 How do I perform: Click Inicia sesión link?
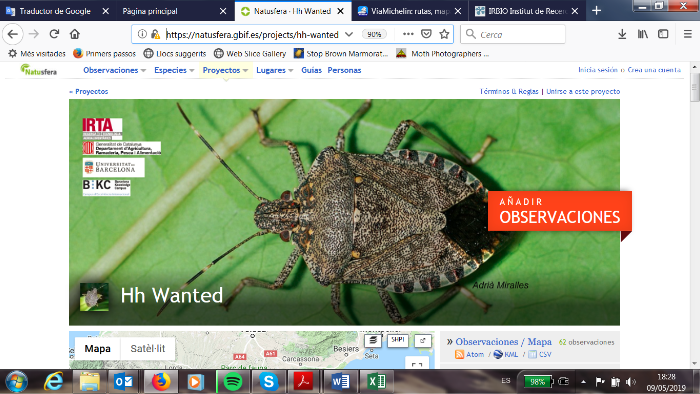598,70
